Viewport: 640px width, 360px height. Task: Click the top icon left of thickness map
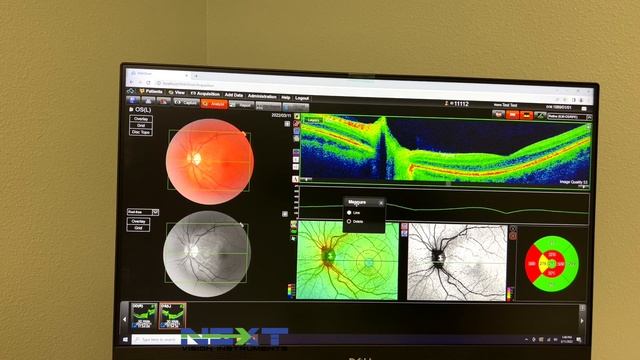click(293, 224)
